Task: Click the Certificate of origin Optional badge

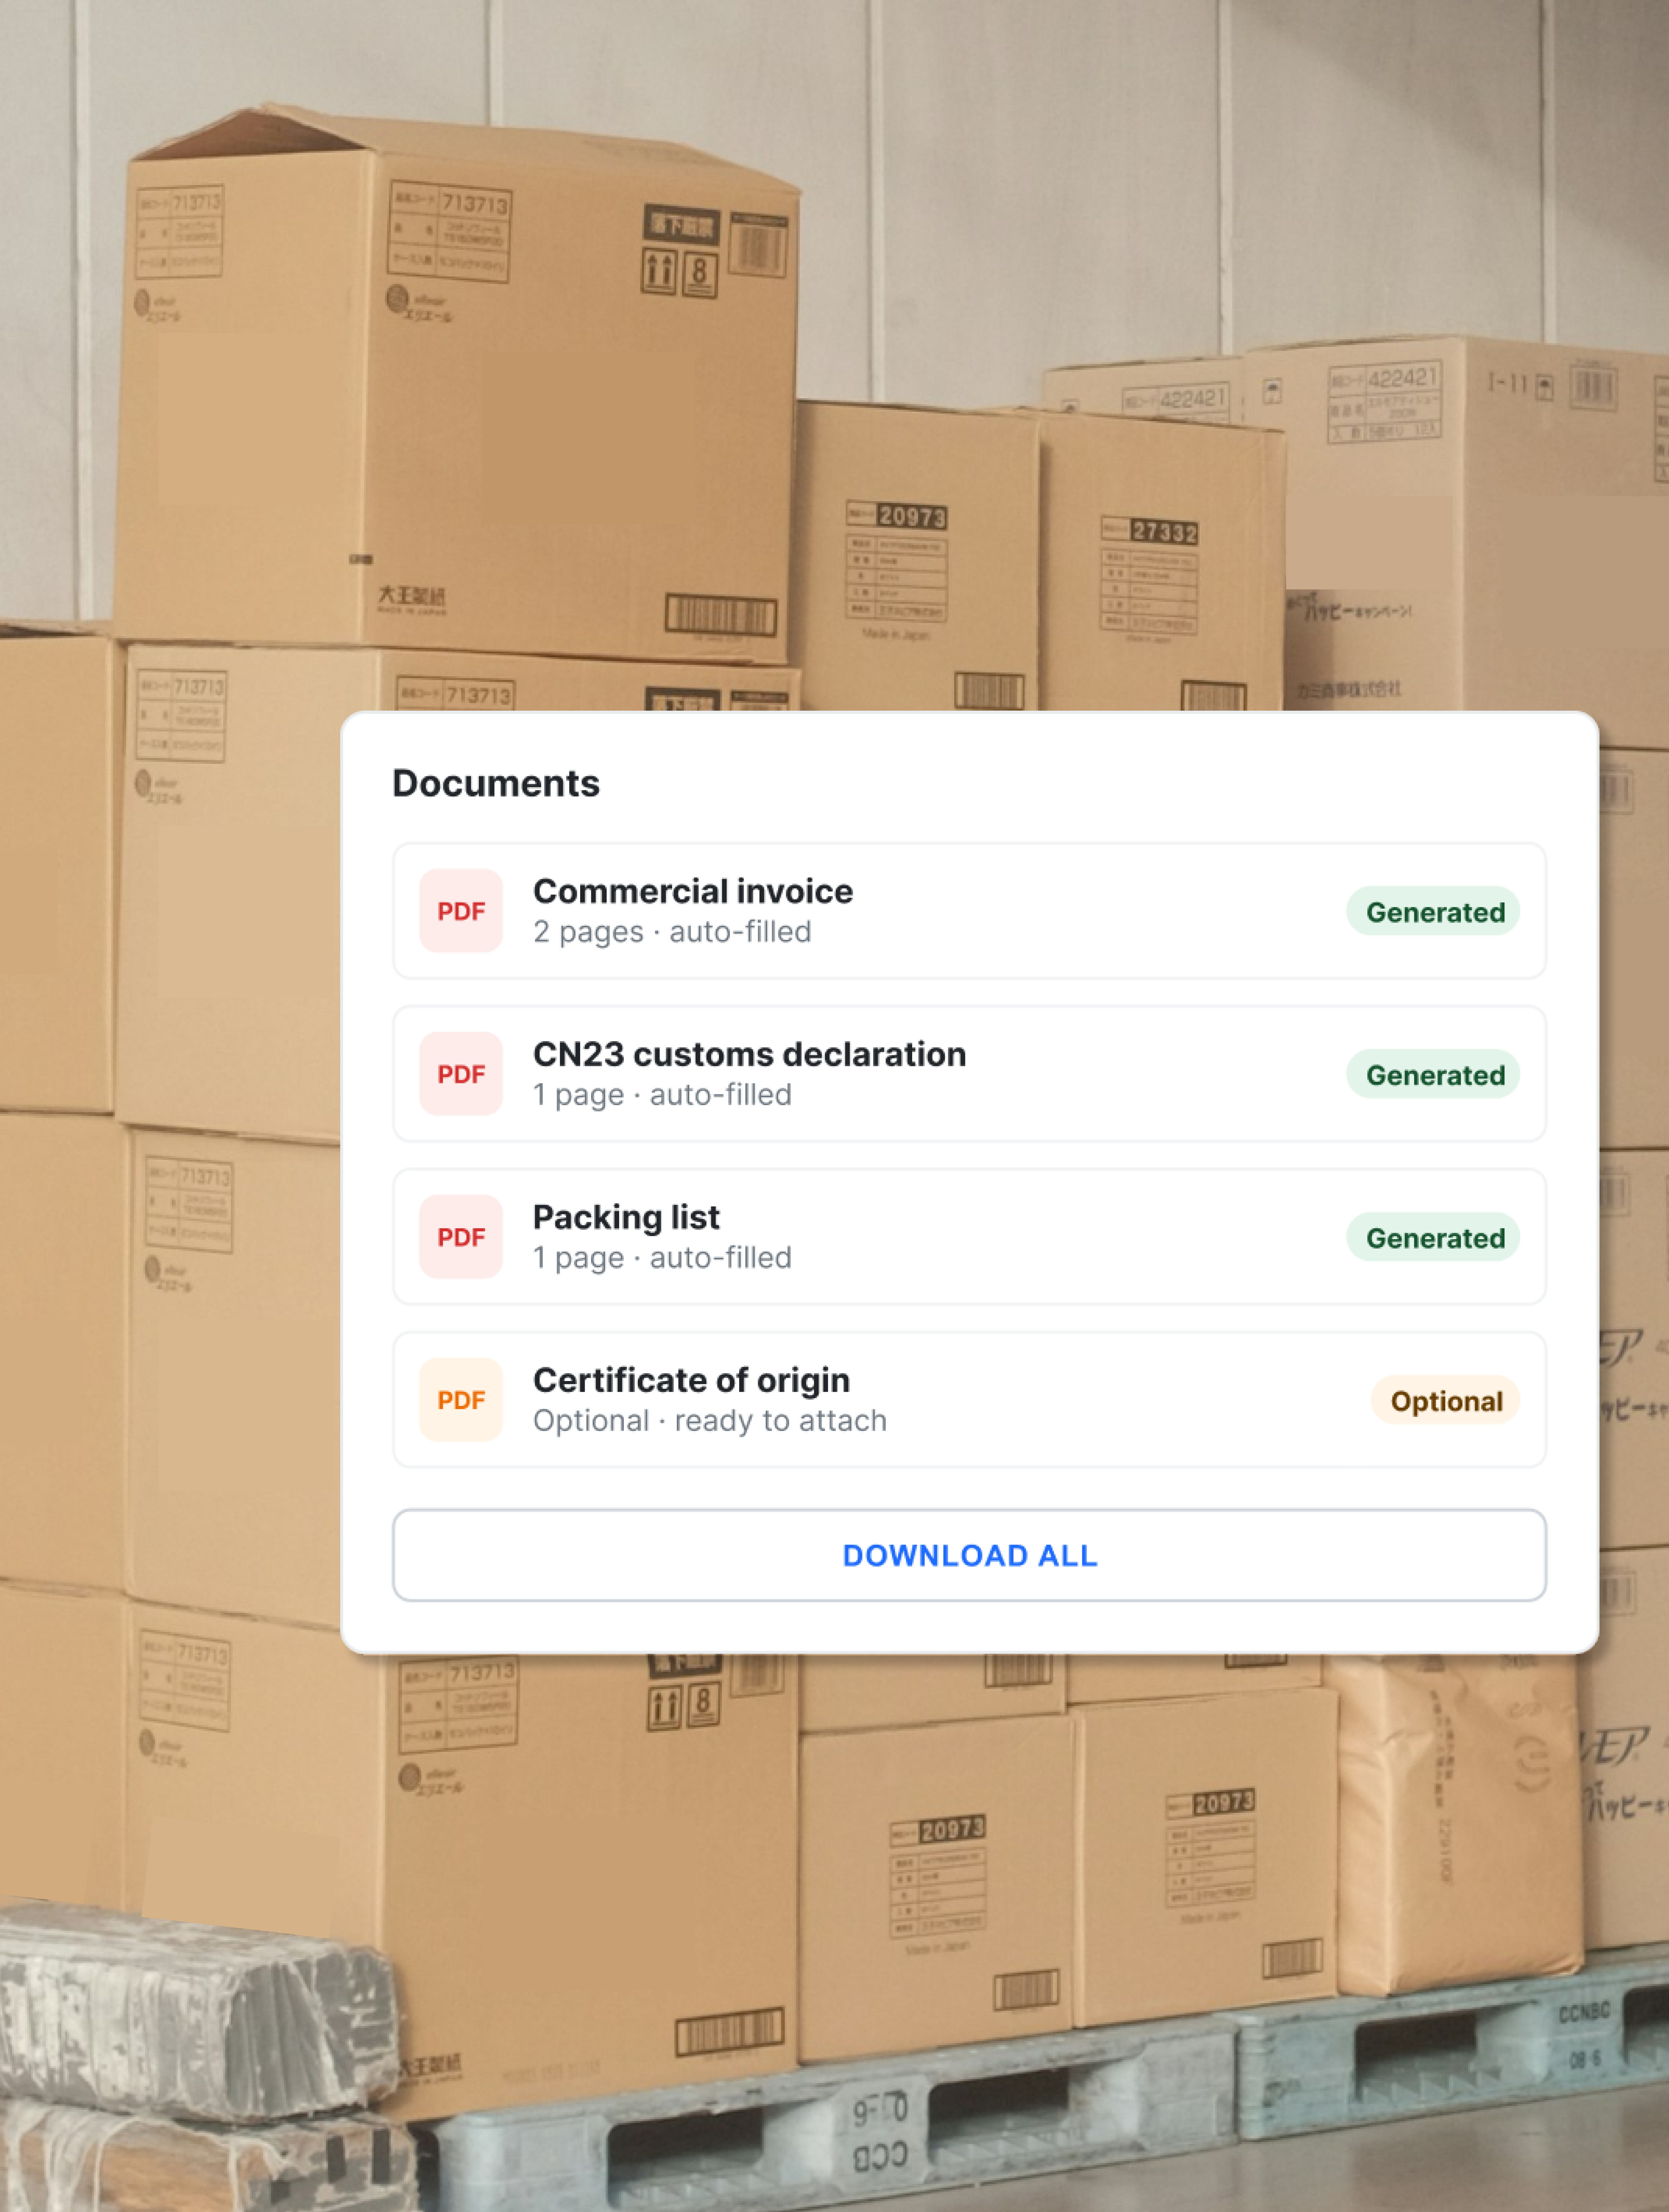Action: coord(1445,1400)
